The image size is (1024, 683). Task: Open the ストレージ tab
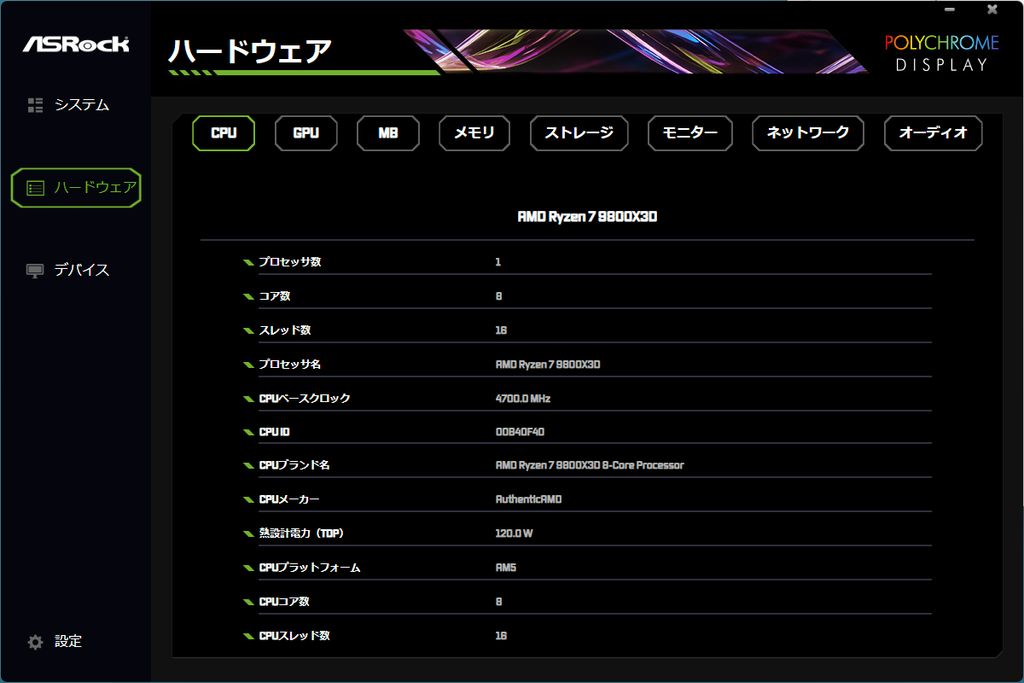click(579, 133)
